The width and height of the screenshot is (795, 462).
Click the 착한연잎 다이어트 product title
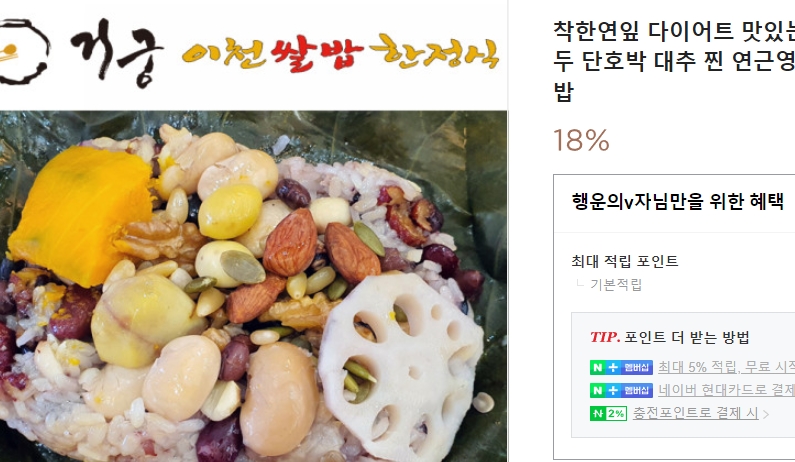coord(674,61)
